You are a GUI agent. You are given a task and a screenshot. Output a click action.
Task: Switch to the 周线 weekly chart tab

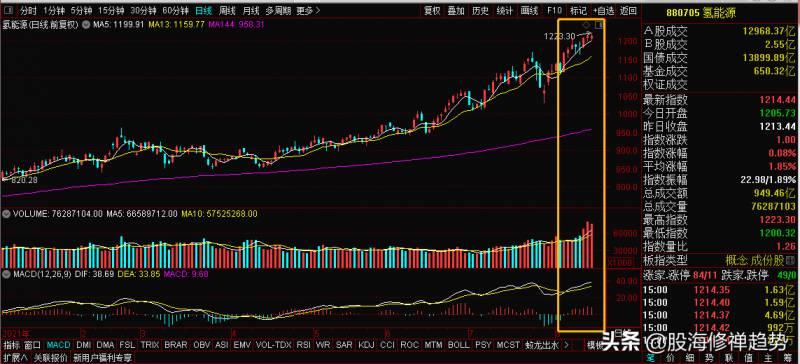[x=228, y=10]
